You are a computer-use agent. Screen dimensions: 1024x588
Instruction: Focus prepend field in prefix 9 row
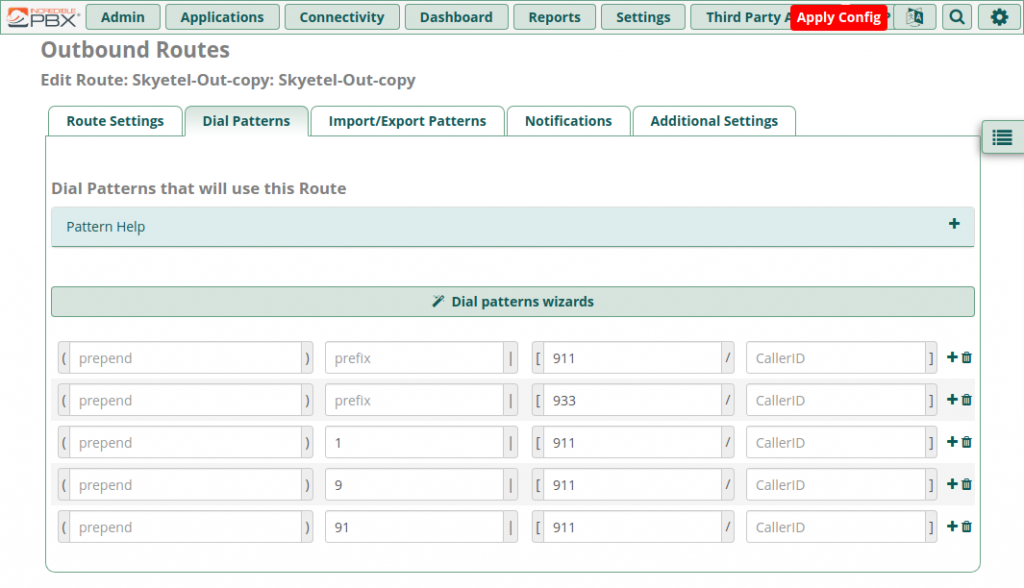[x=185, y=485]
